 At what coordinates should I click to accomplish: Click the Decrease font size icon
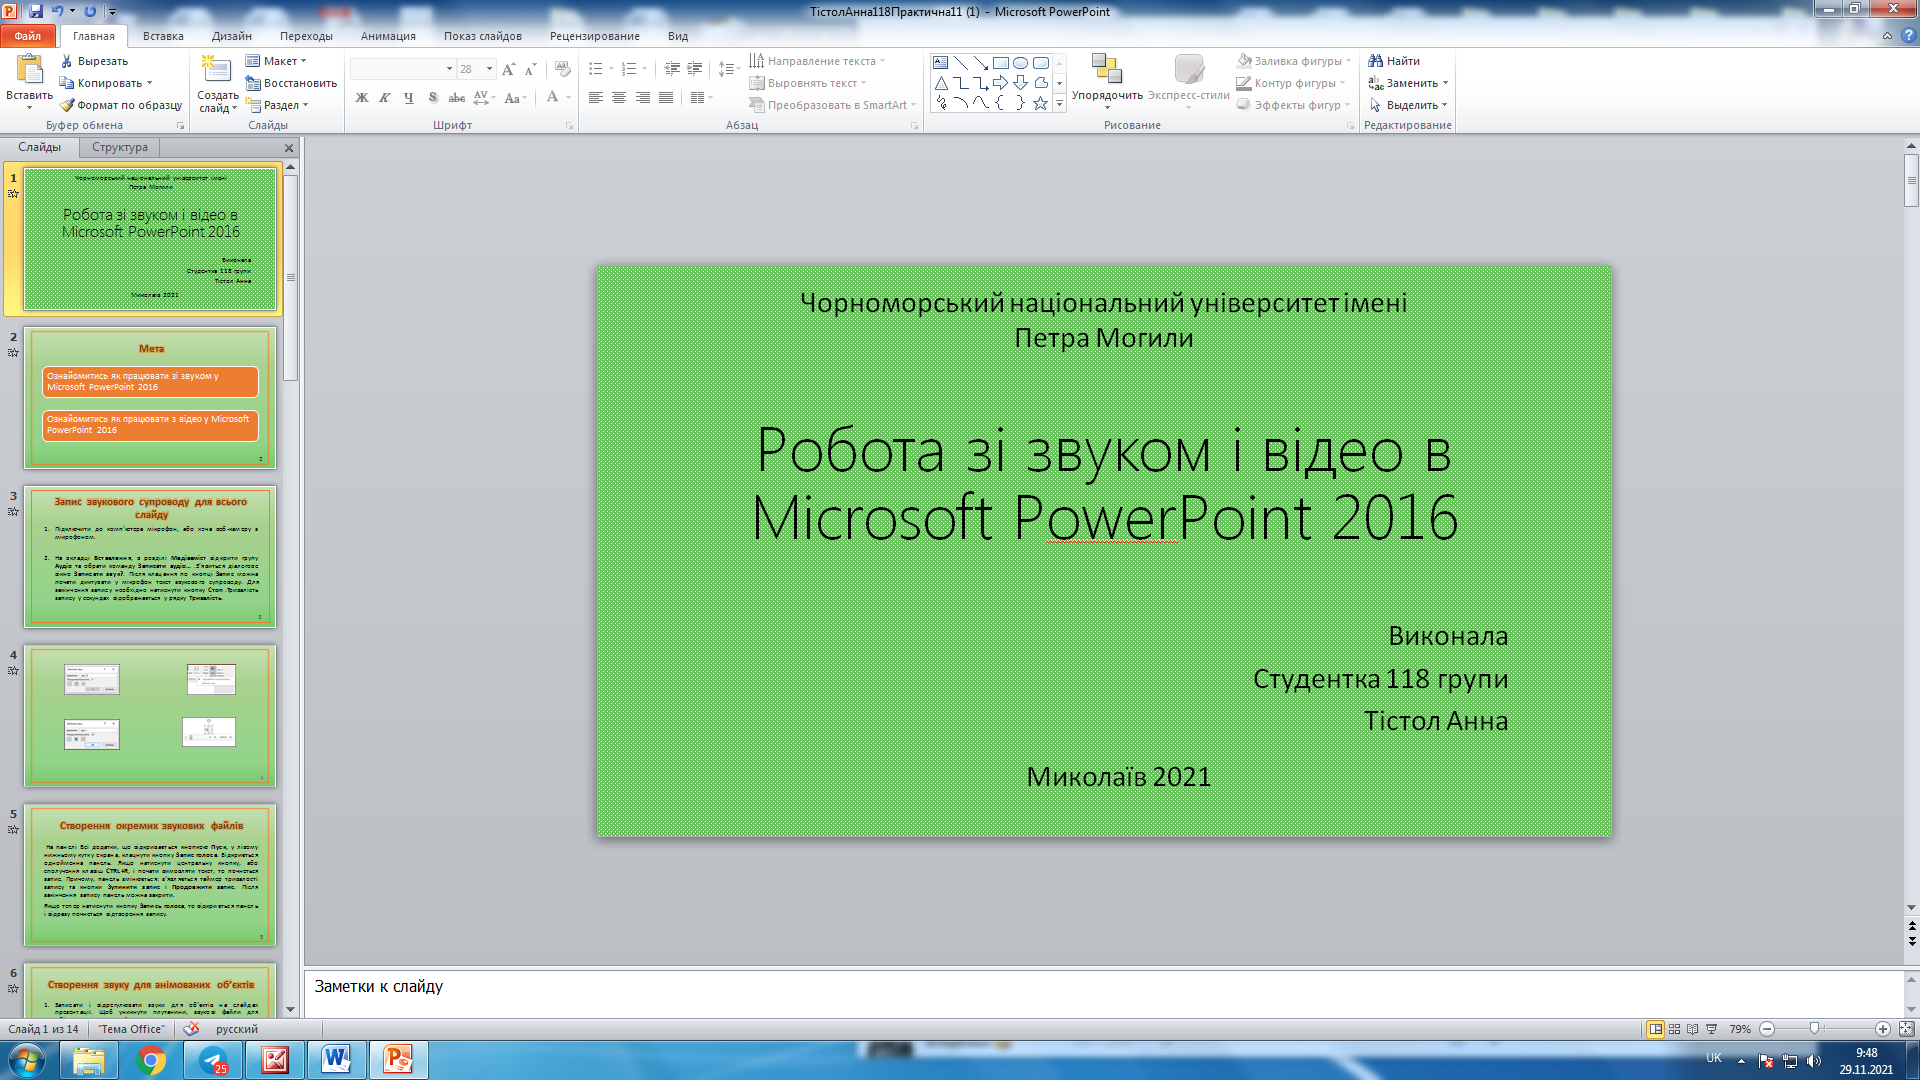coord(531,69)
